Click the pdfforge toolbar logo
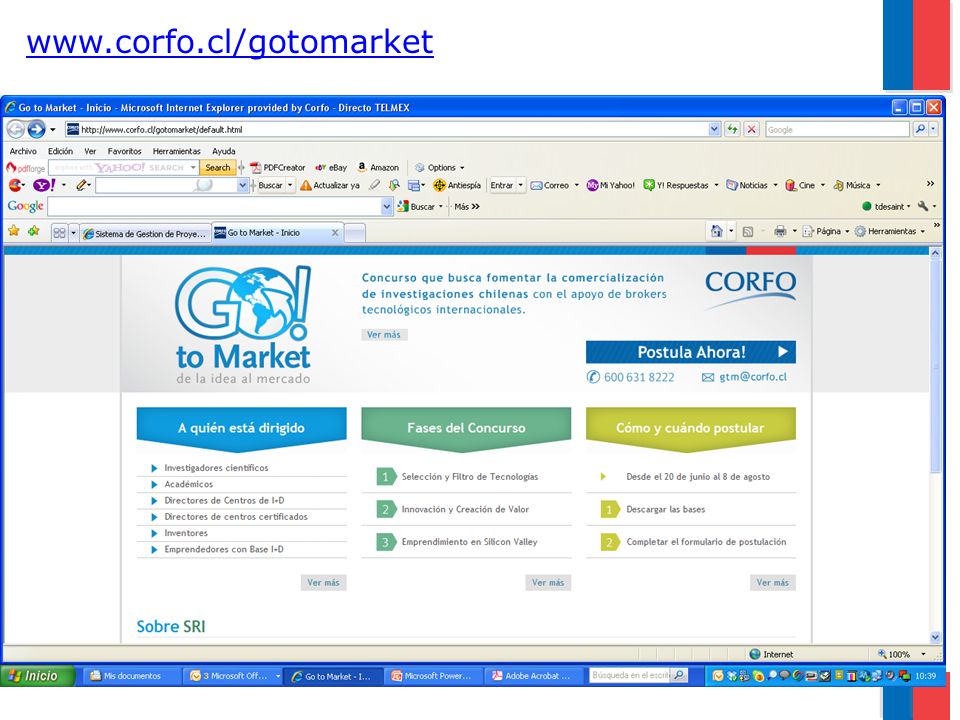 tap(26, 168)
